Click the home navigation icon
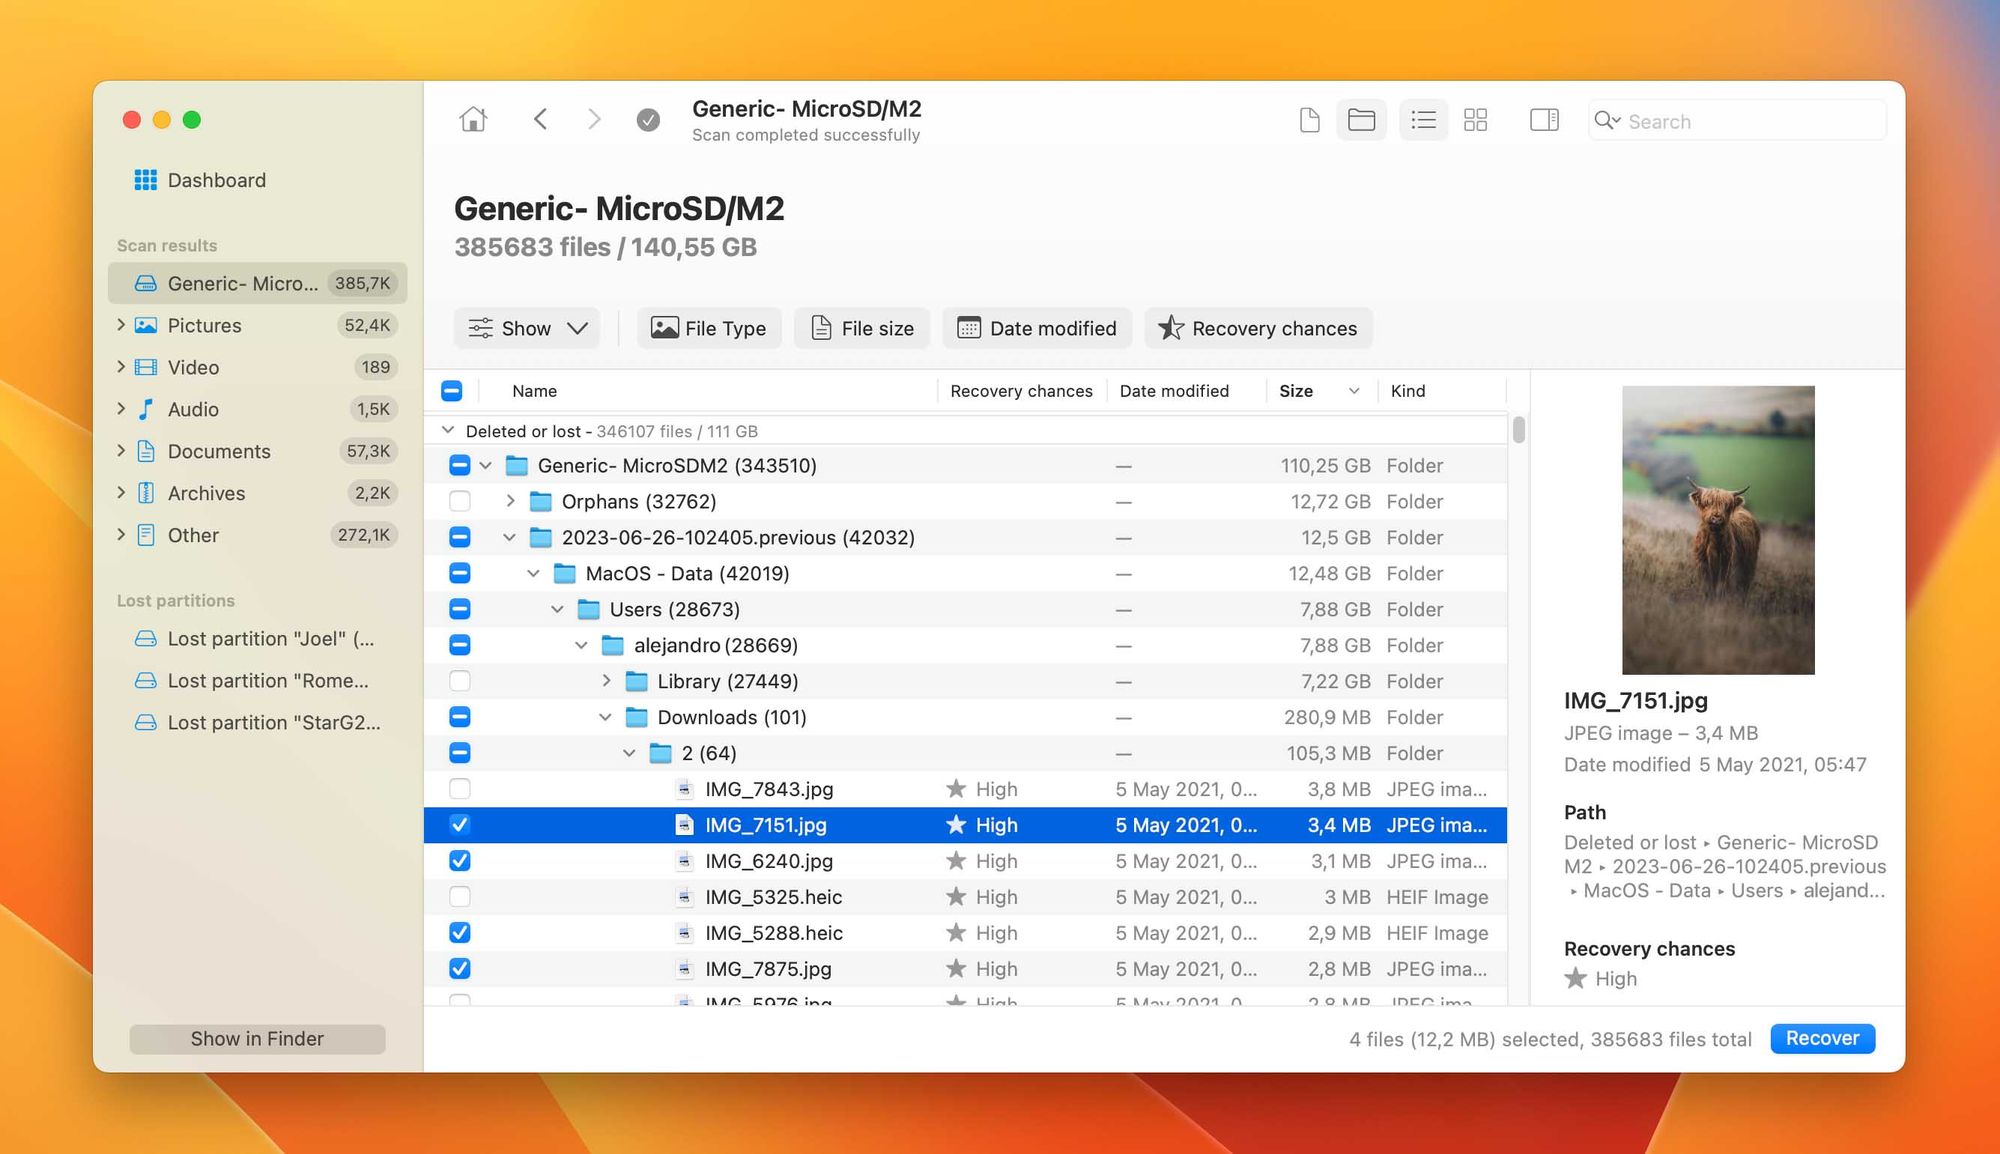The width and height of the screenshot is (2000, 1154). coord(473,120)
